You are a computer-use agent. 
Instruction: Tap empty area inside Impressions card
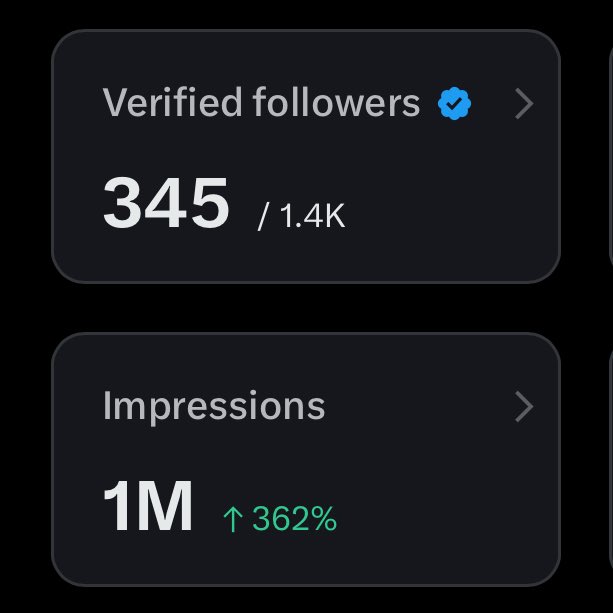pyautogui.click(x=450, y=508)
